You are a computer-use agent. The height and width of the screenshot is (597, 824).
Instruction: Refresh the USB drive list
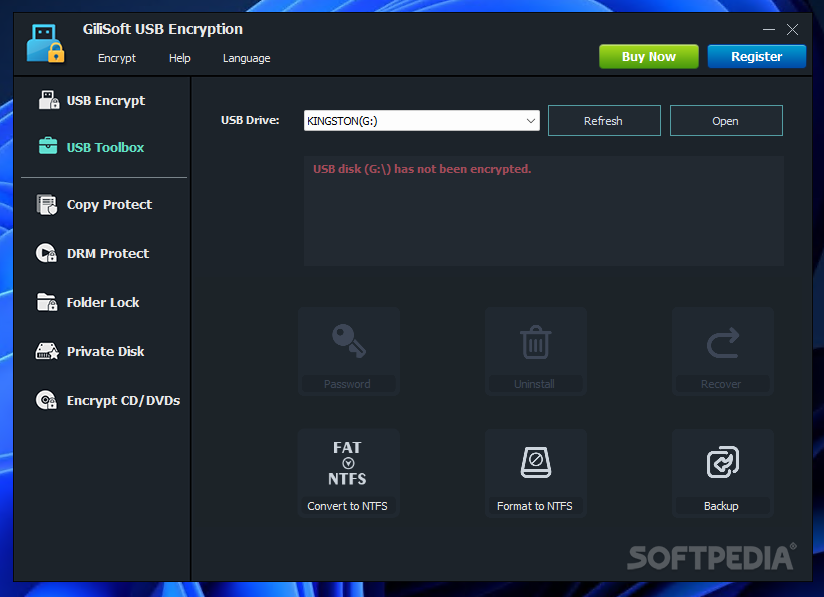tap(604, 121)
